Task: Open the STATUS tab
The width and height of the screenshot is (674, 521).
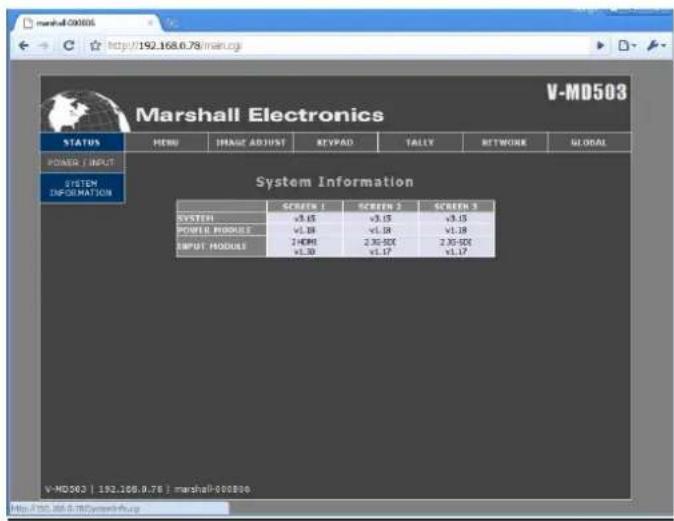Action: tap(82, 142)
